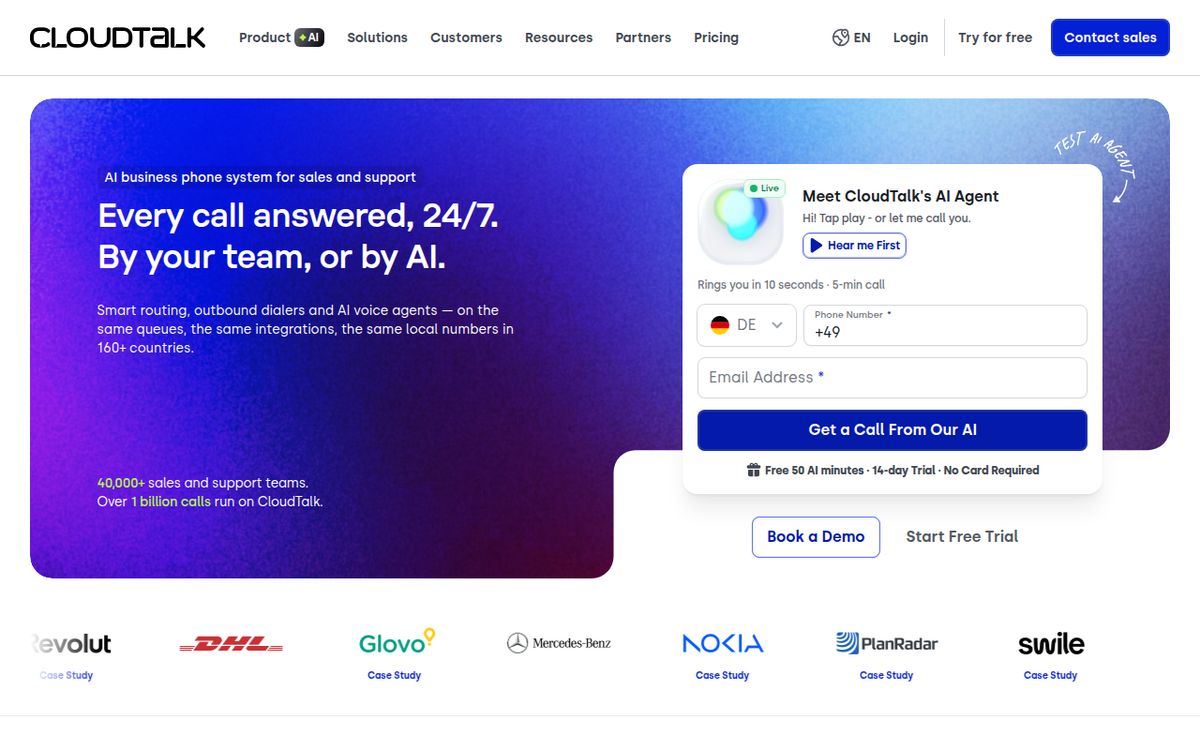Click the German flag icon
Image resolution: width=1200 pixels, height=750 pixels.
(x=719, y=325)
